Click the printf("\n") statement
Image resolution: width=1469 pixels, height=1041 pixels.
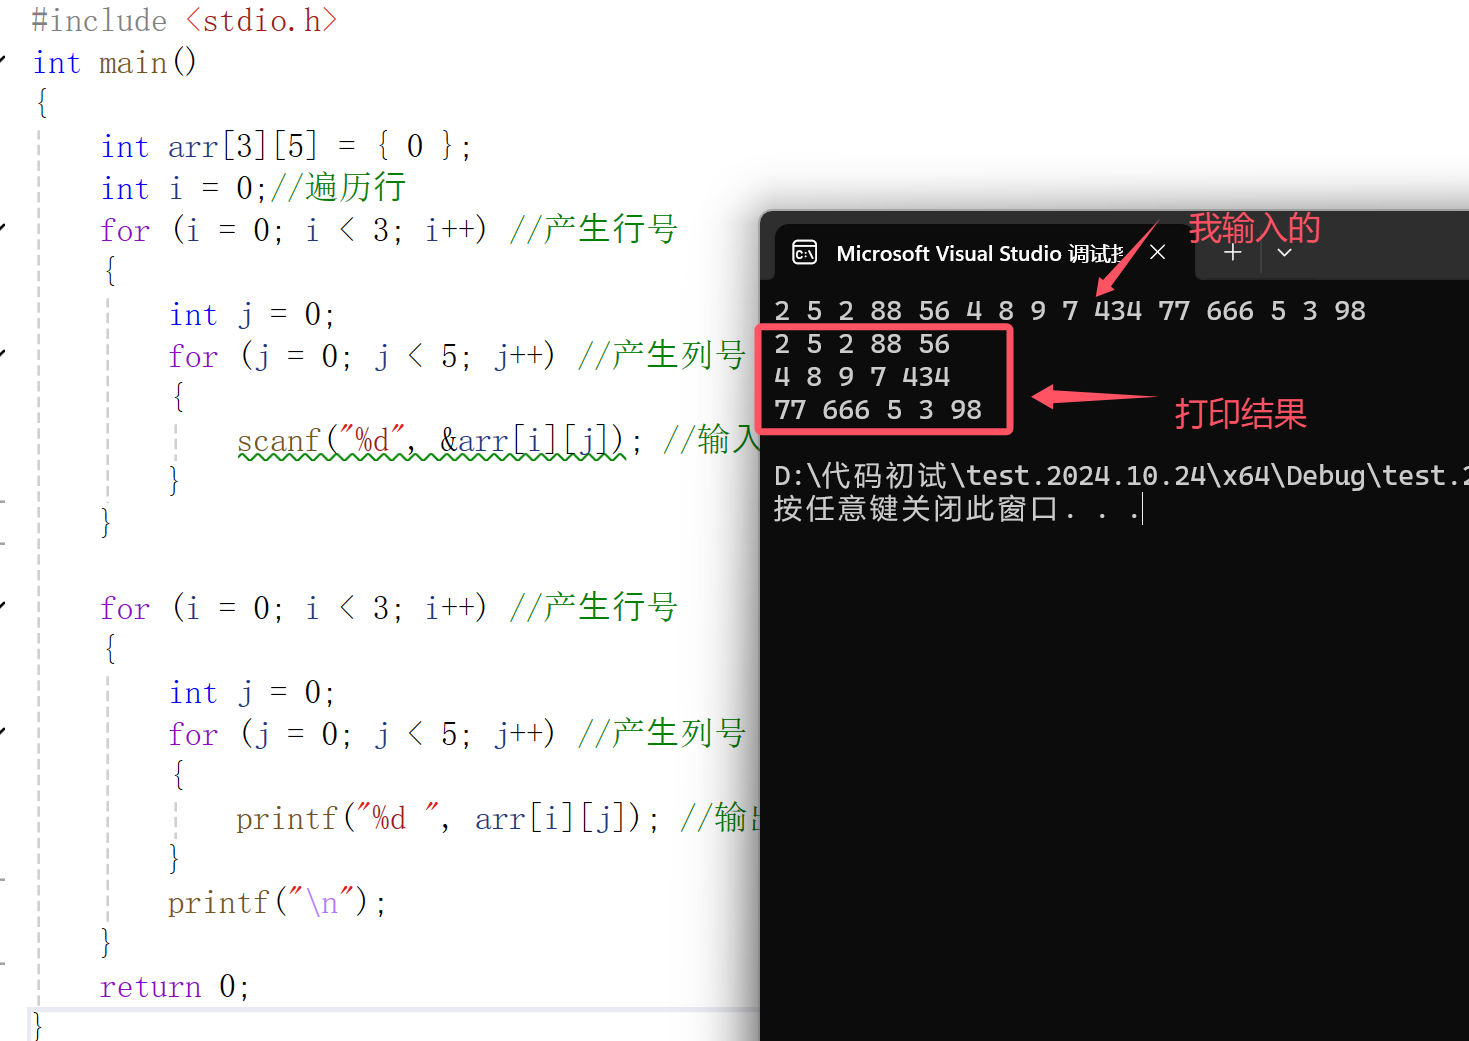coord(277,903)
